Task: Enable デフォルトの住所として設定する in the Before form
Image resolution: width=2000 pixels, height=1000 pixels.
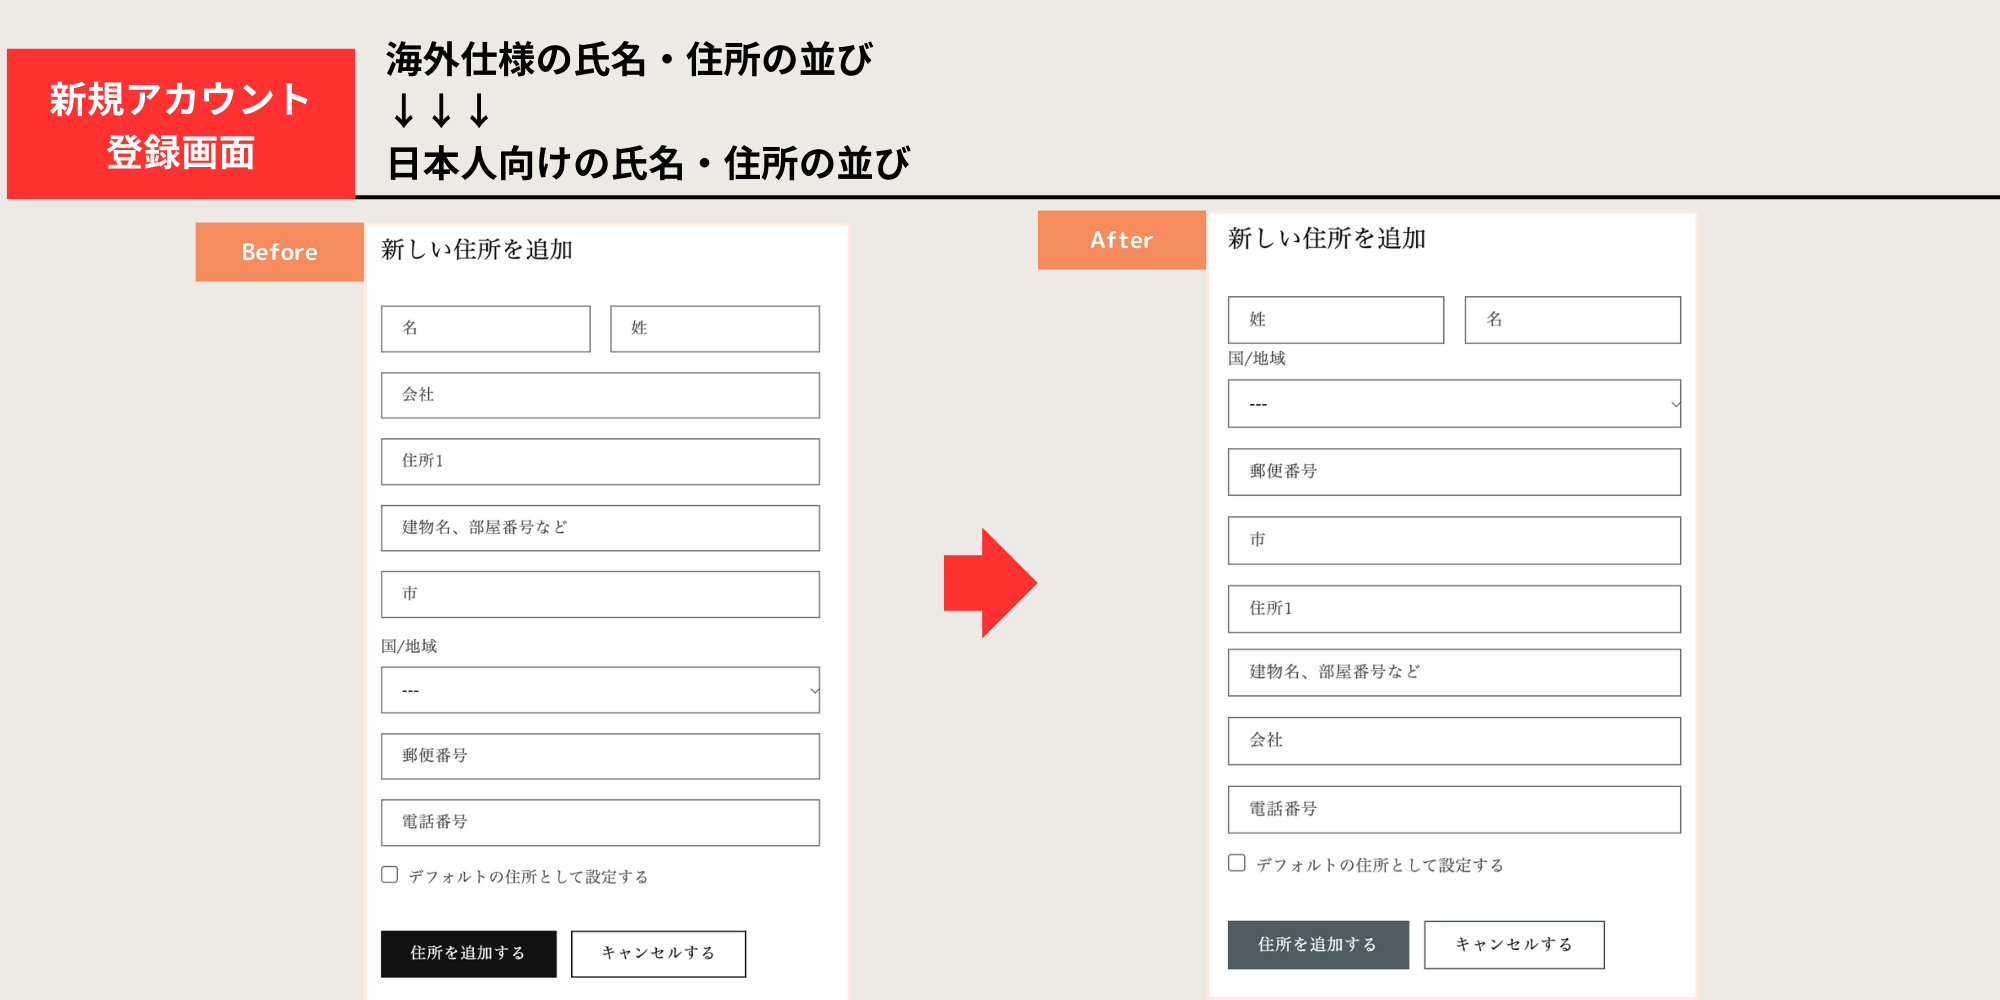Action: [x=389, y=874]
